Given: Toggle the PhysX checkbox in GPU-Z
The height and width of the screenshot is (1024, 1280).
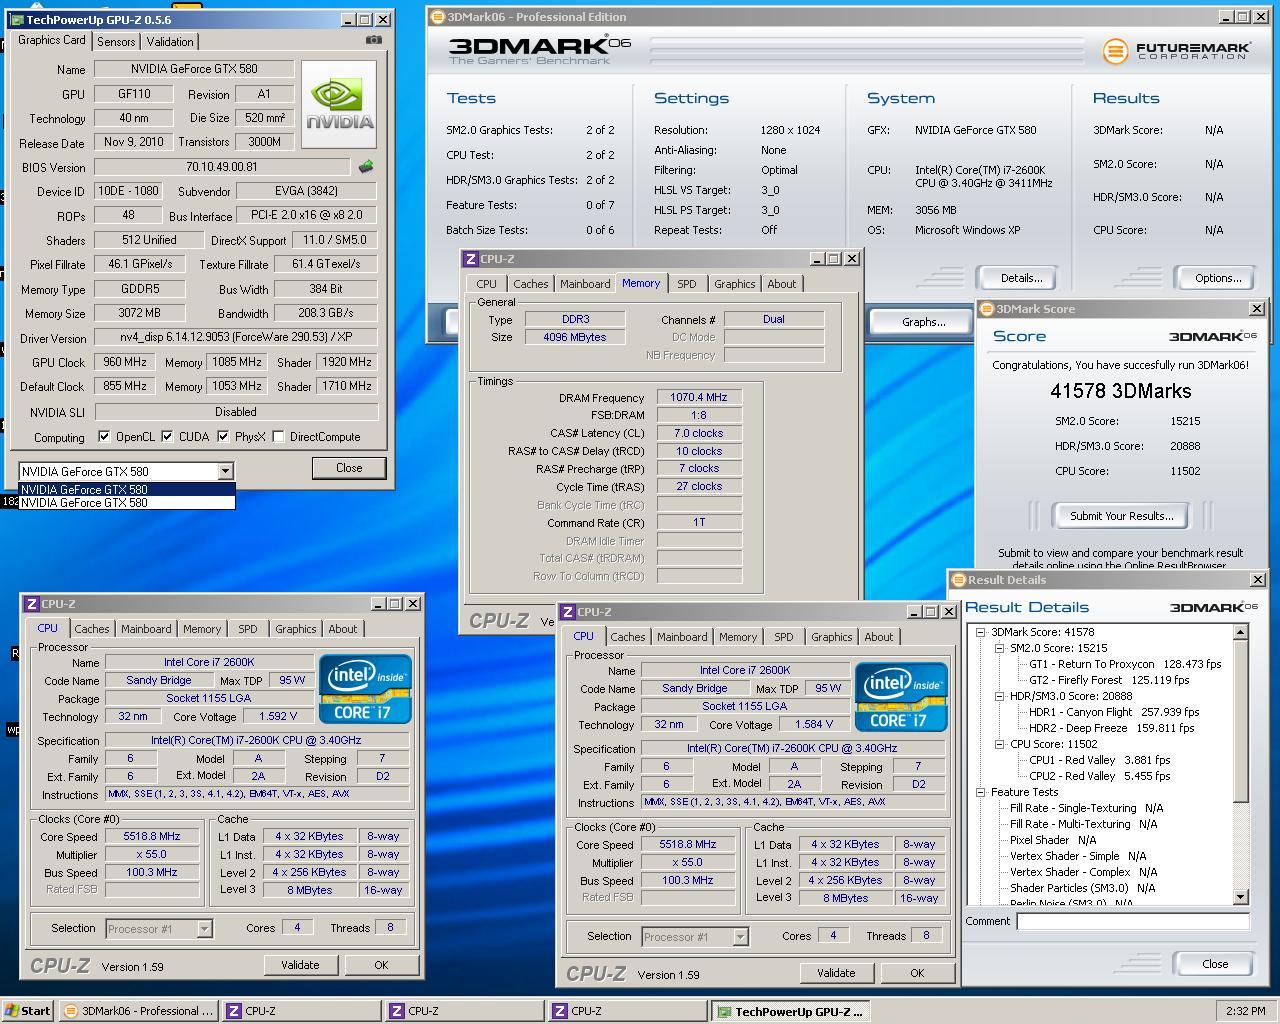Looking at the screenshot, I should pyautogui.click(x=223, y=437).
